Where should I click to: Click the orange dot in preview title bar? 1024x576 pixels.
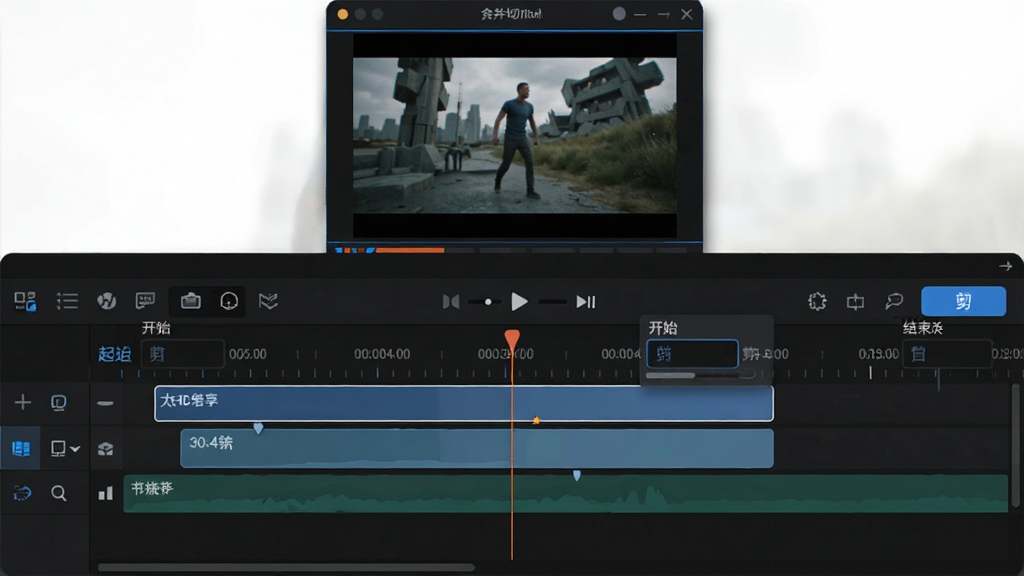click(x=343, y=14)
